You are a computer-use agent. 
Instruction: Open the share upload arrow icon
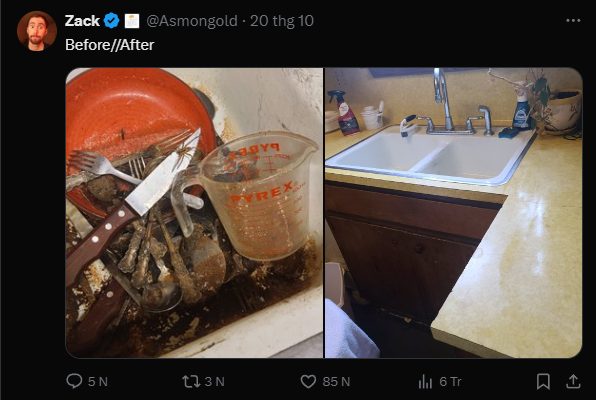click(x=573, y=381)
